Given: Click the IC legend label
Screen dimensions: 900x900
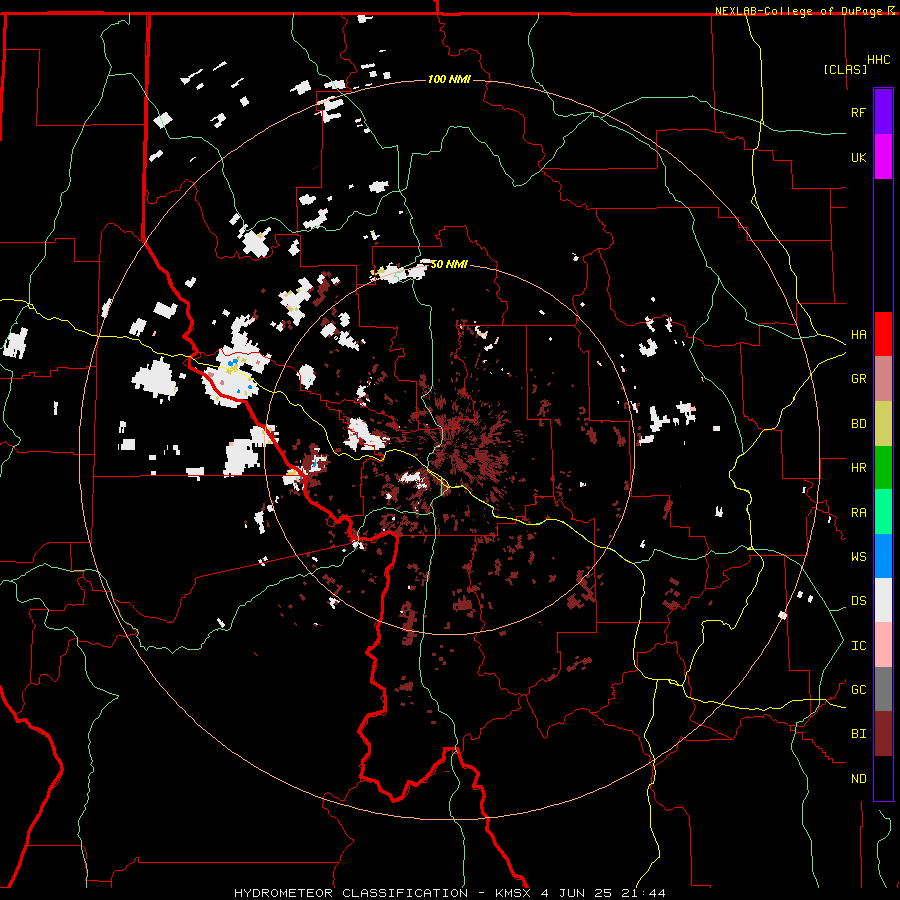Looking at the screenshot, I should [859, 646].
